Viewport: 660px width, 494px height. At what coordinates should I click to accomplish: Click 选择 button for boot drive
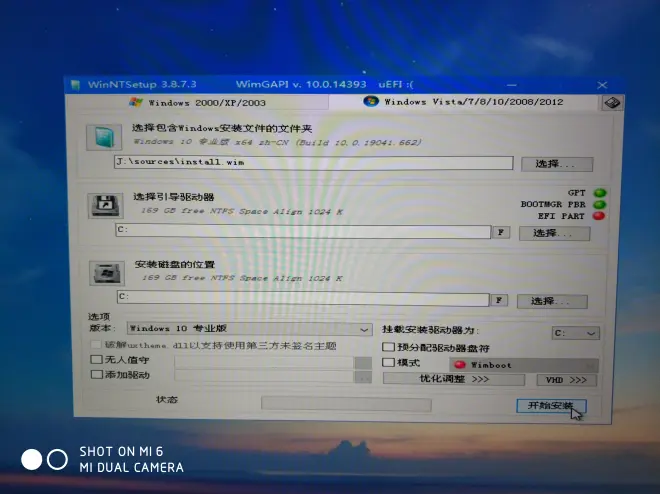554,234
